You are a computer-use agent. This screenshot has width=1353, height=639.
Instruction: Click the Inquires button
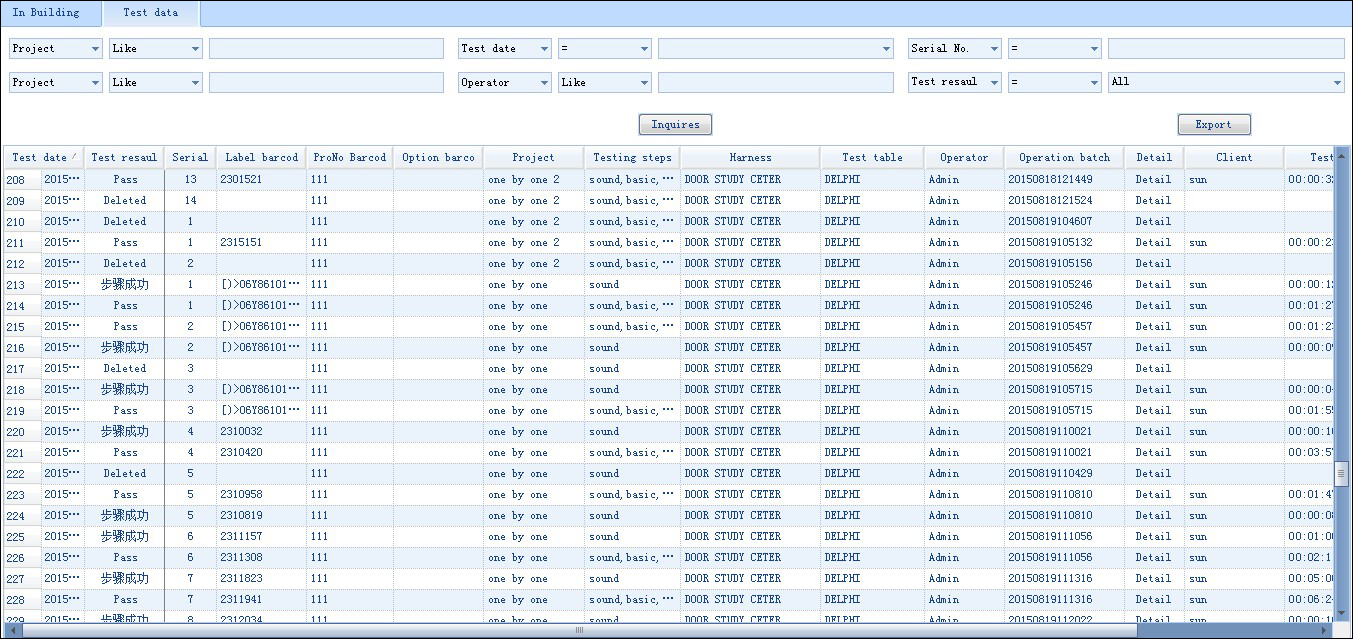coord(676,124)
